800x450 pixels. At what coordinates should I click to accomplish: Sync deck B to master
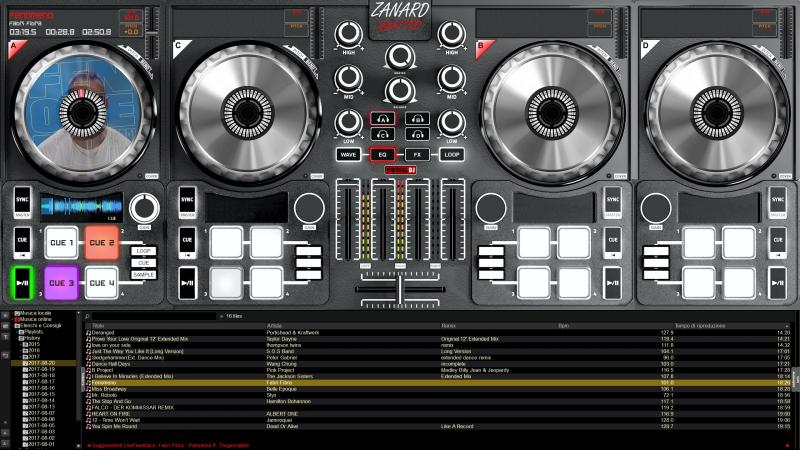pos(613,202)
